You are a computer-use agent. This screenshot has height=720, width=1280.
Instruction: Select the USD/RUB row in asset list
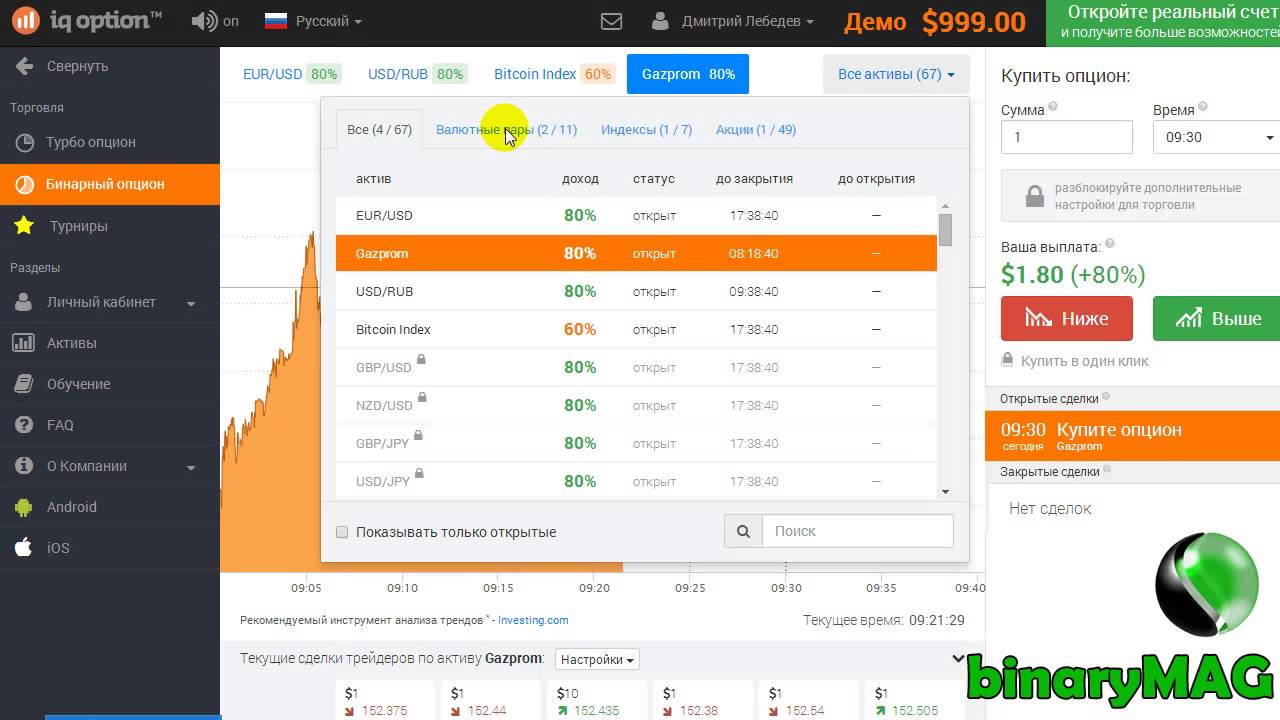[x=636, y=292]
